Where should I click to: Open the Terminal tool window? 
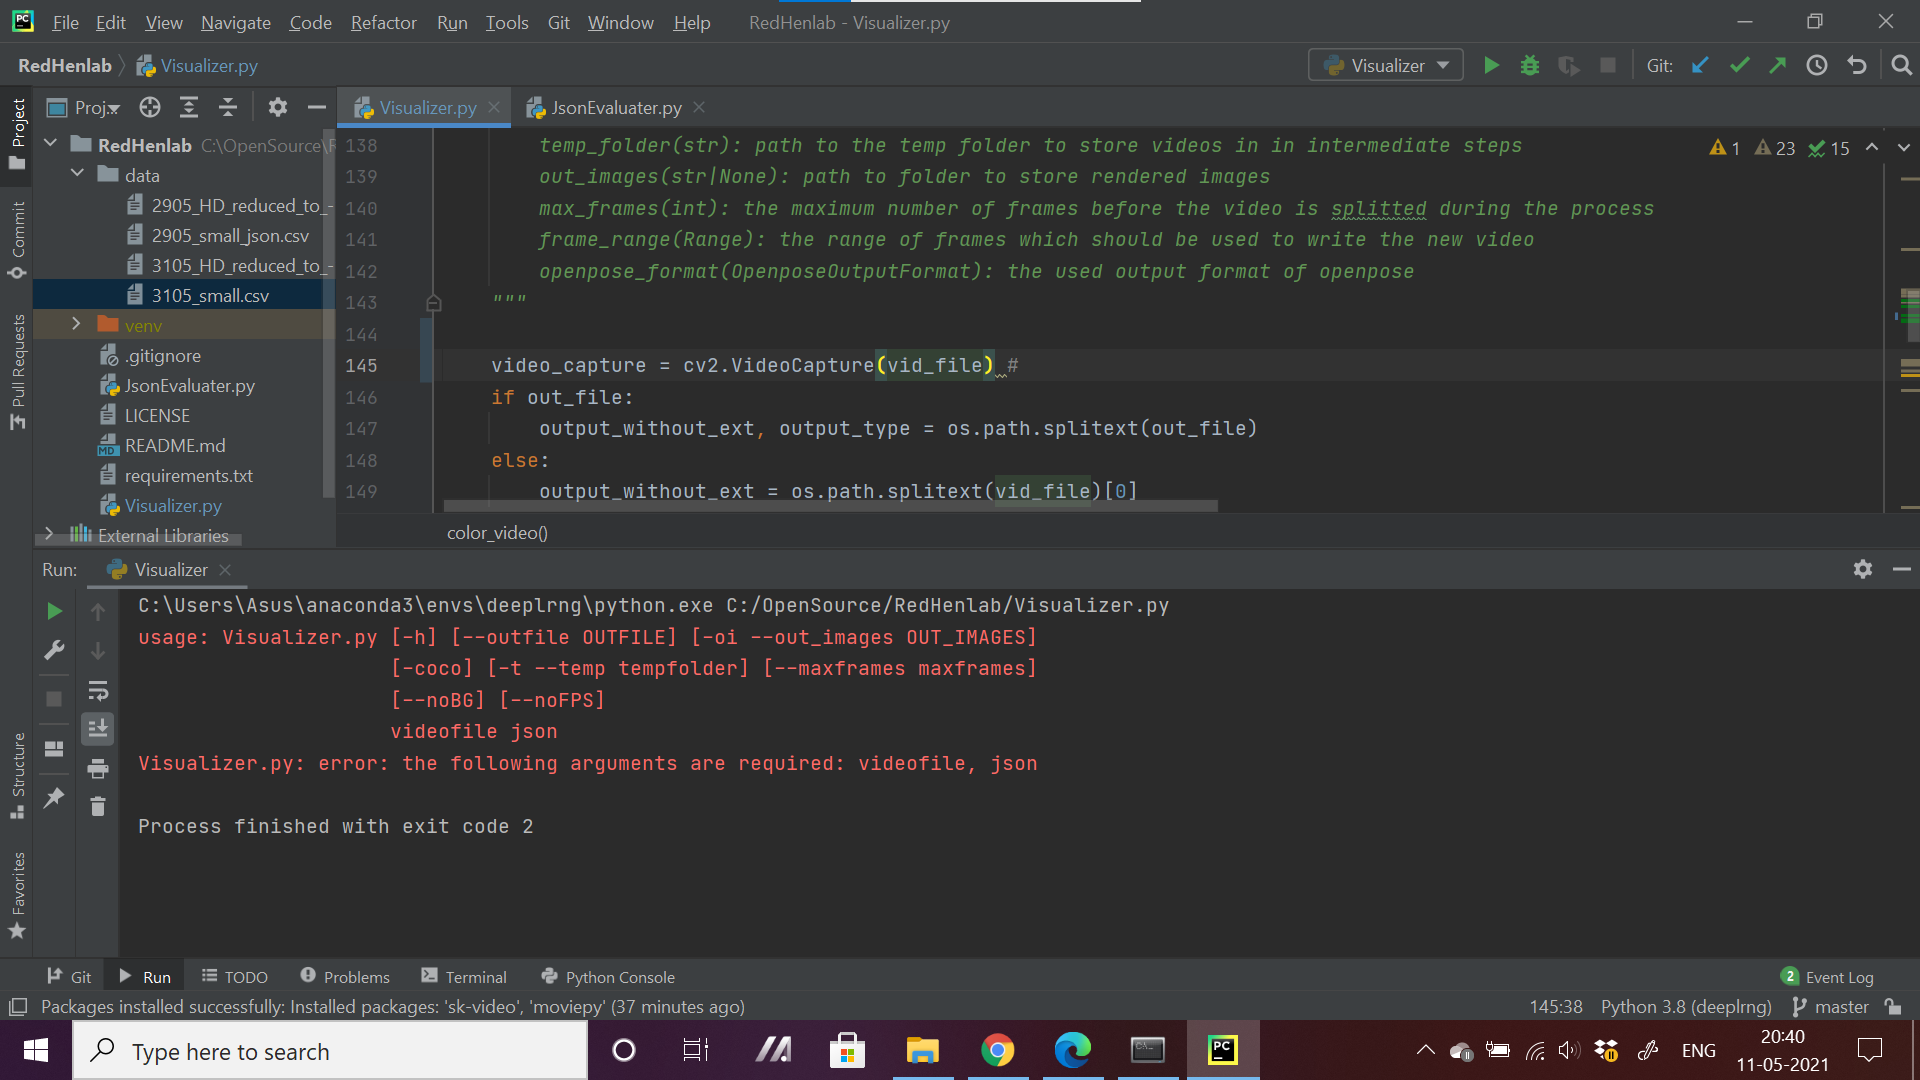464,977
